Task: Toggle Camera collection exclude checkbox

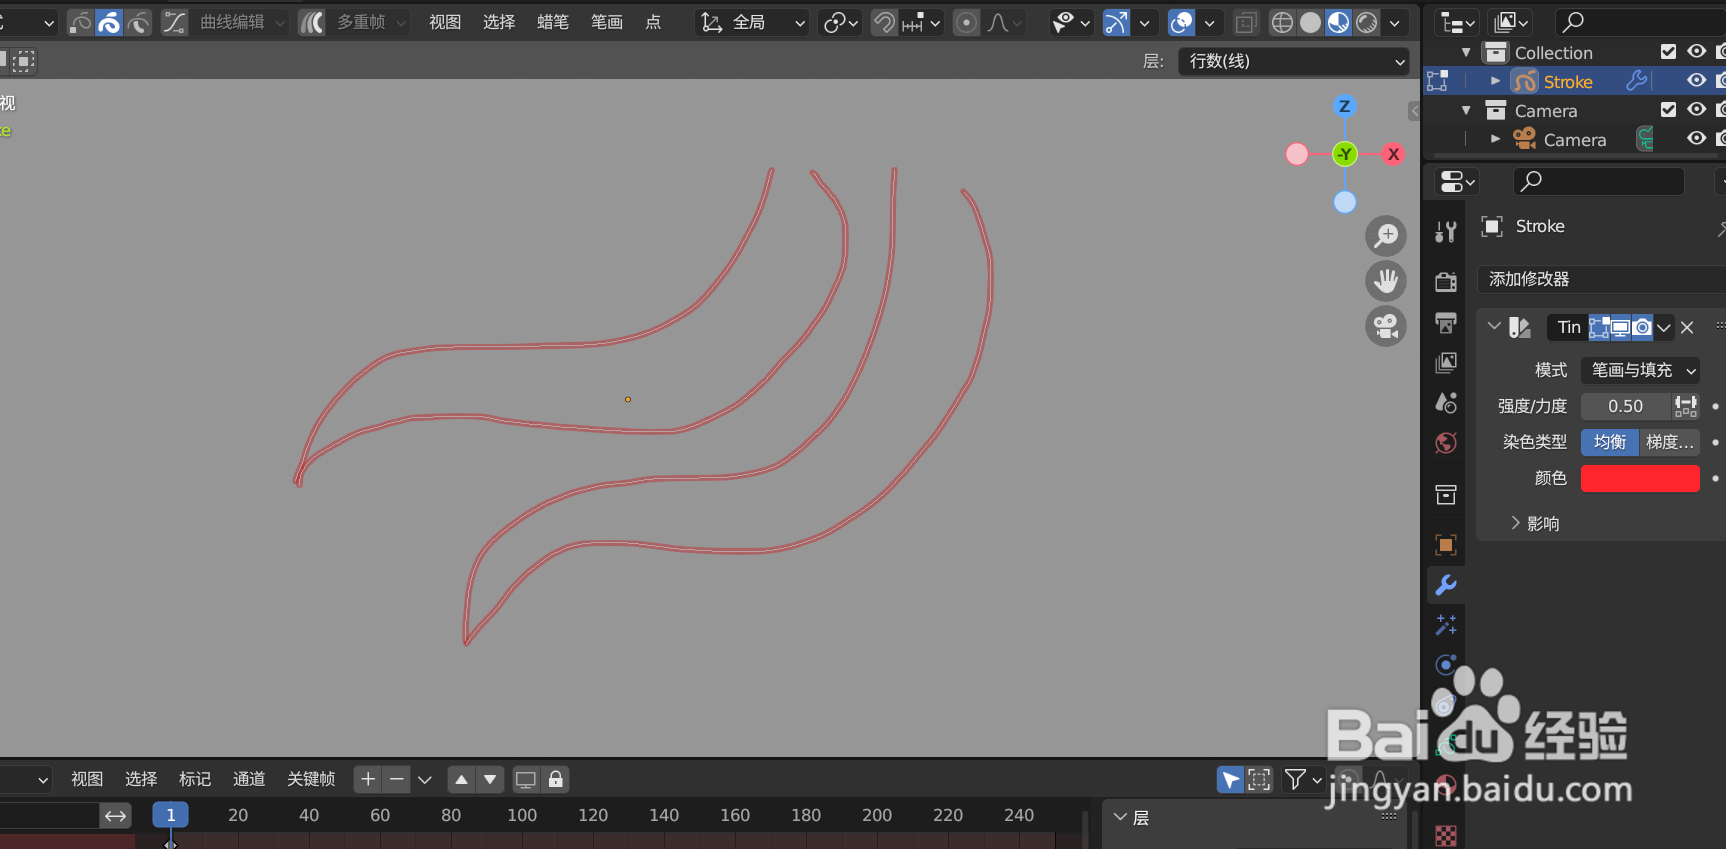Action: pyautogui.click(x=1668, y=109)
